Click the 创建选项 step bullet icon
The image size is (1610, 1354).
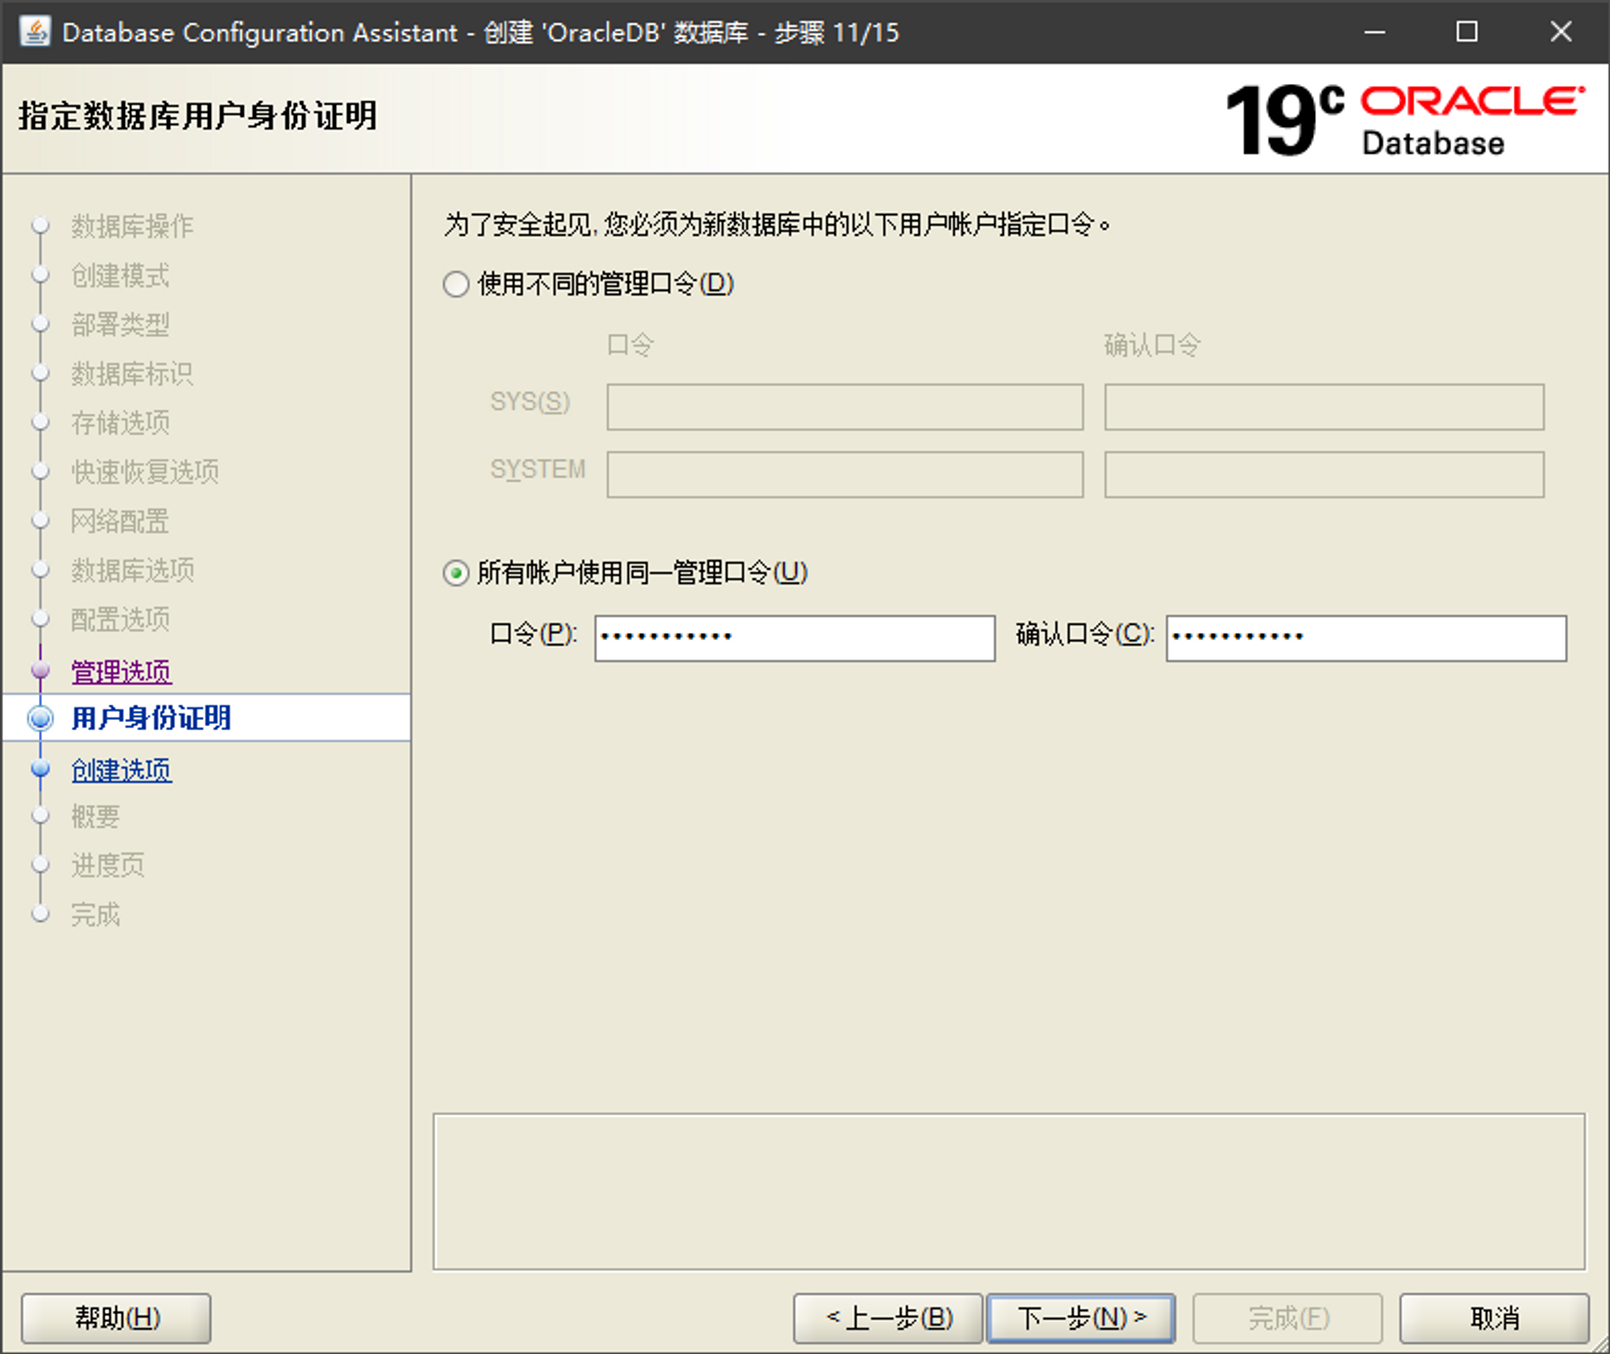[41, 769]
